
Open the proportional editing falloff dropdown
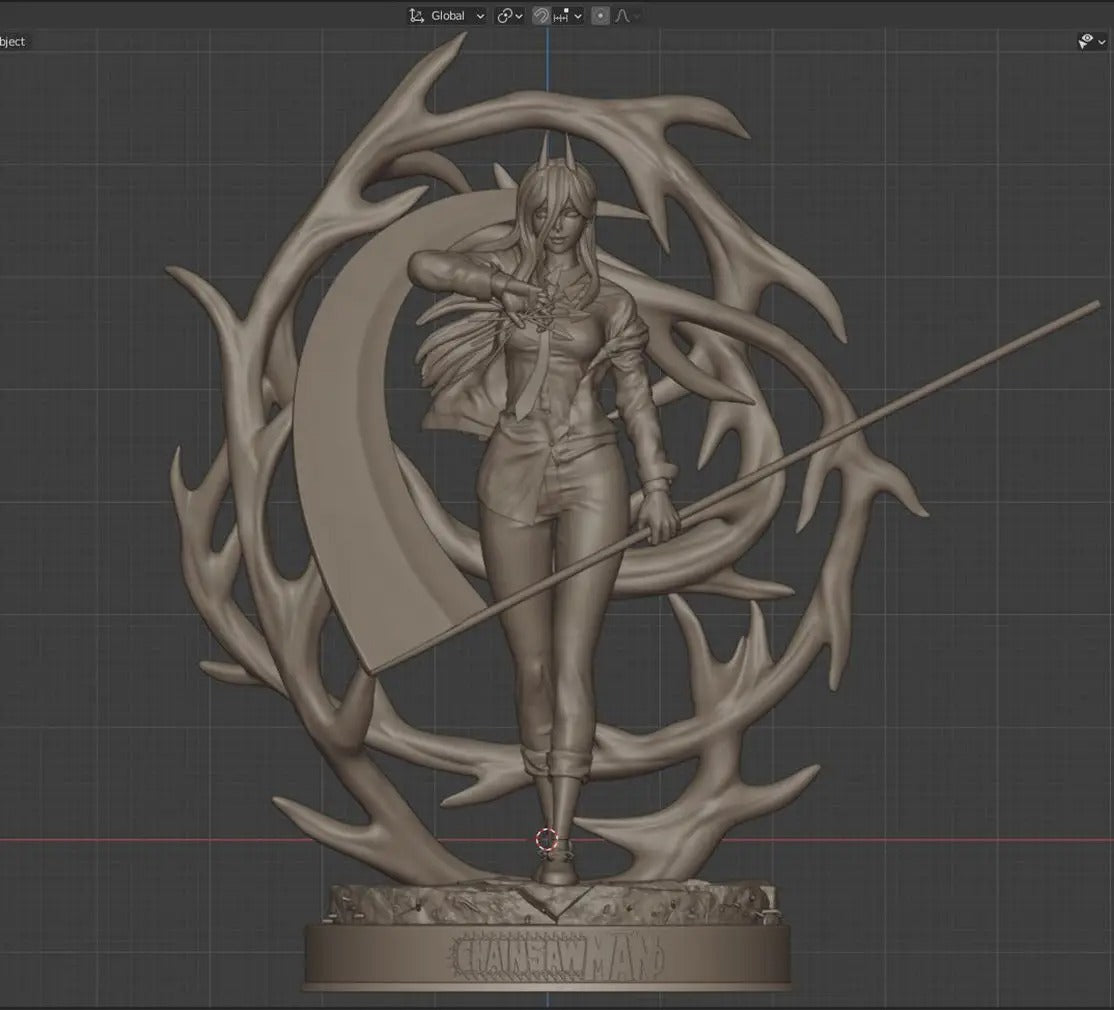point(627,16)
